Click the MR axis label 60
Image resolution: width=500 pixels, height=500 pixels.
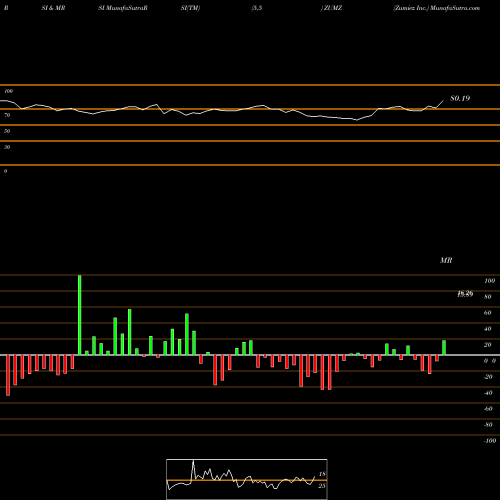click(488, 313)
